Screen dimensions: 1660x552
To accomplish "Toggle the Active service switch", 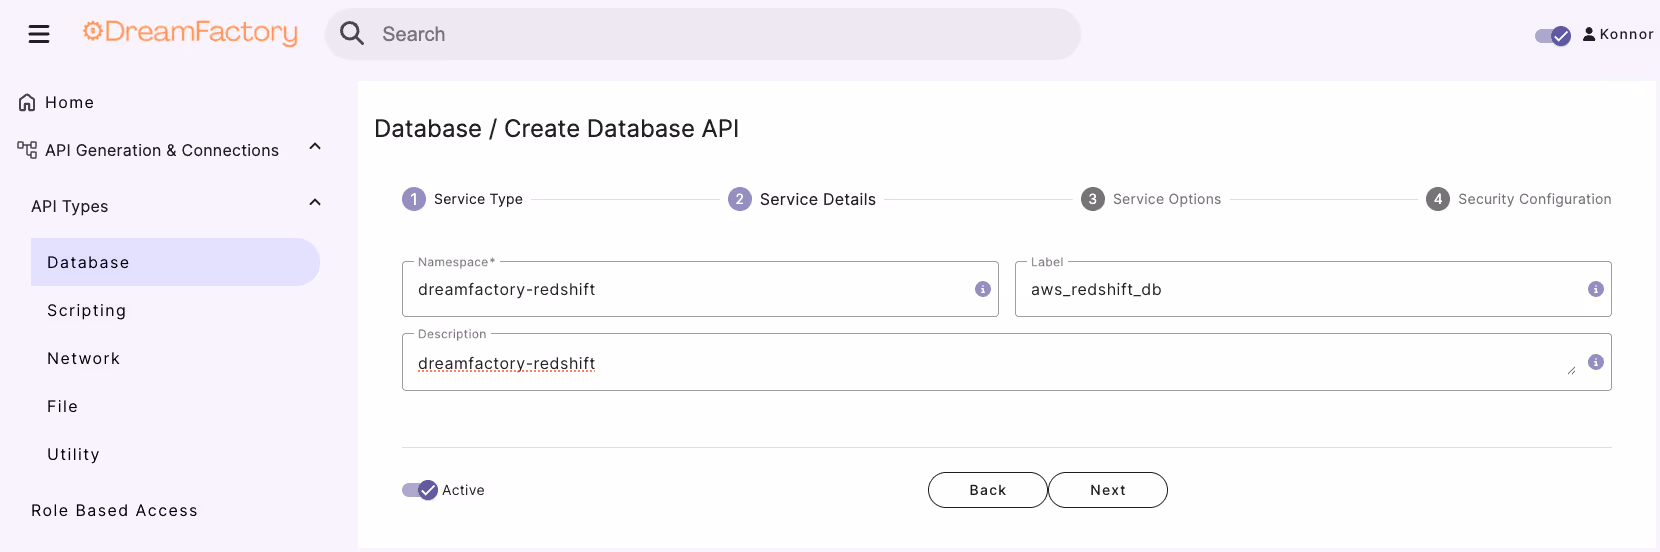I will (x=420, y=490).
